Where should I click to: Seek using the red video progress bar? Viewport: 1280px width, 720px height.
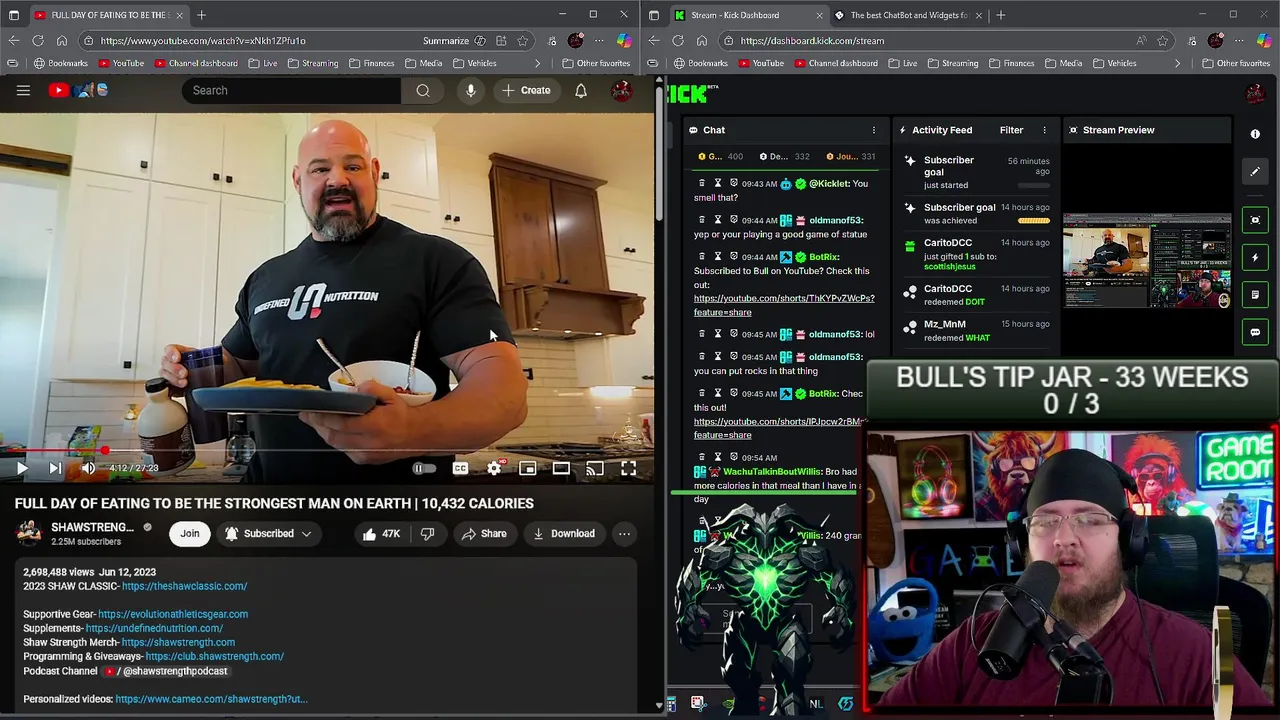327,450
